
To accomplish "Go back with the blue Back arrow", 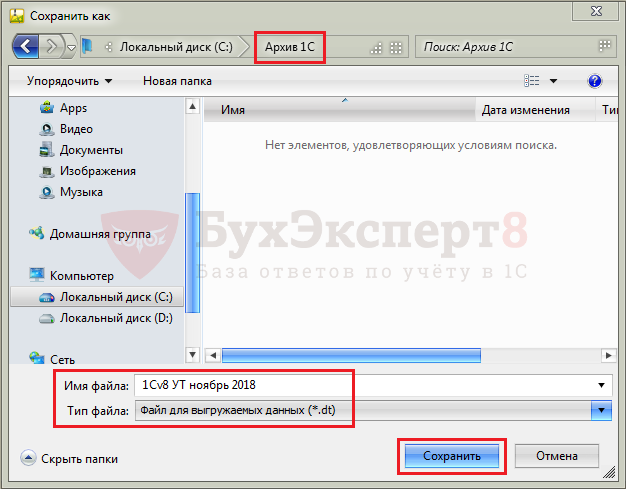I will (26, 46).
